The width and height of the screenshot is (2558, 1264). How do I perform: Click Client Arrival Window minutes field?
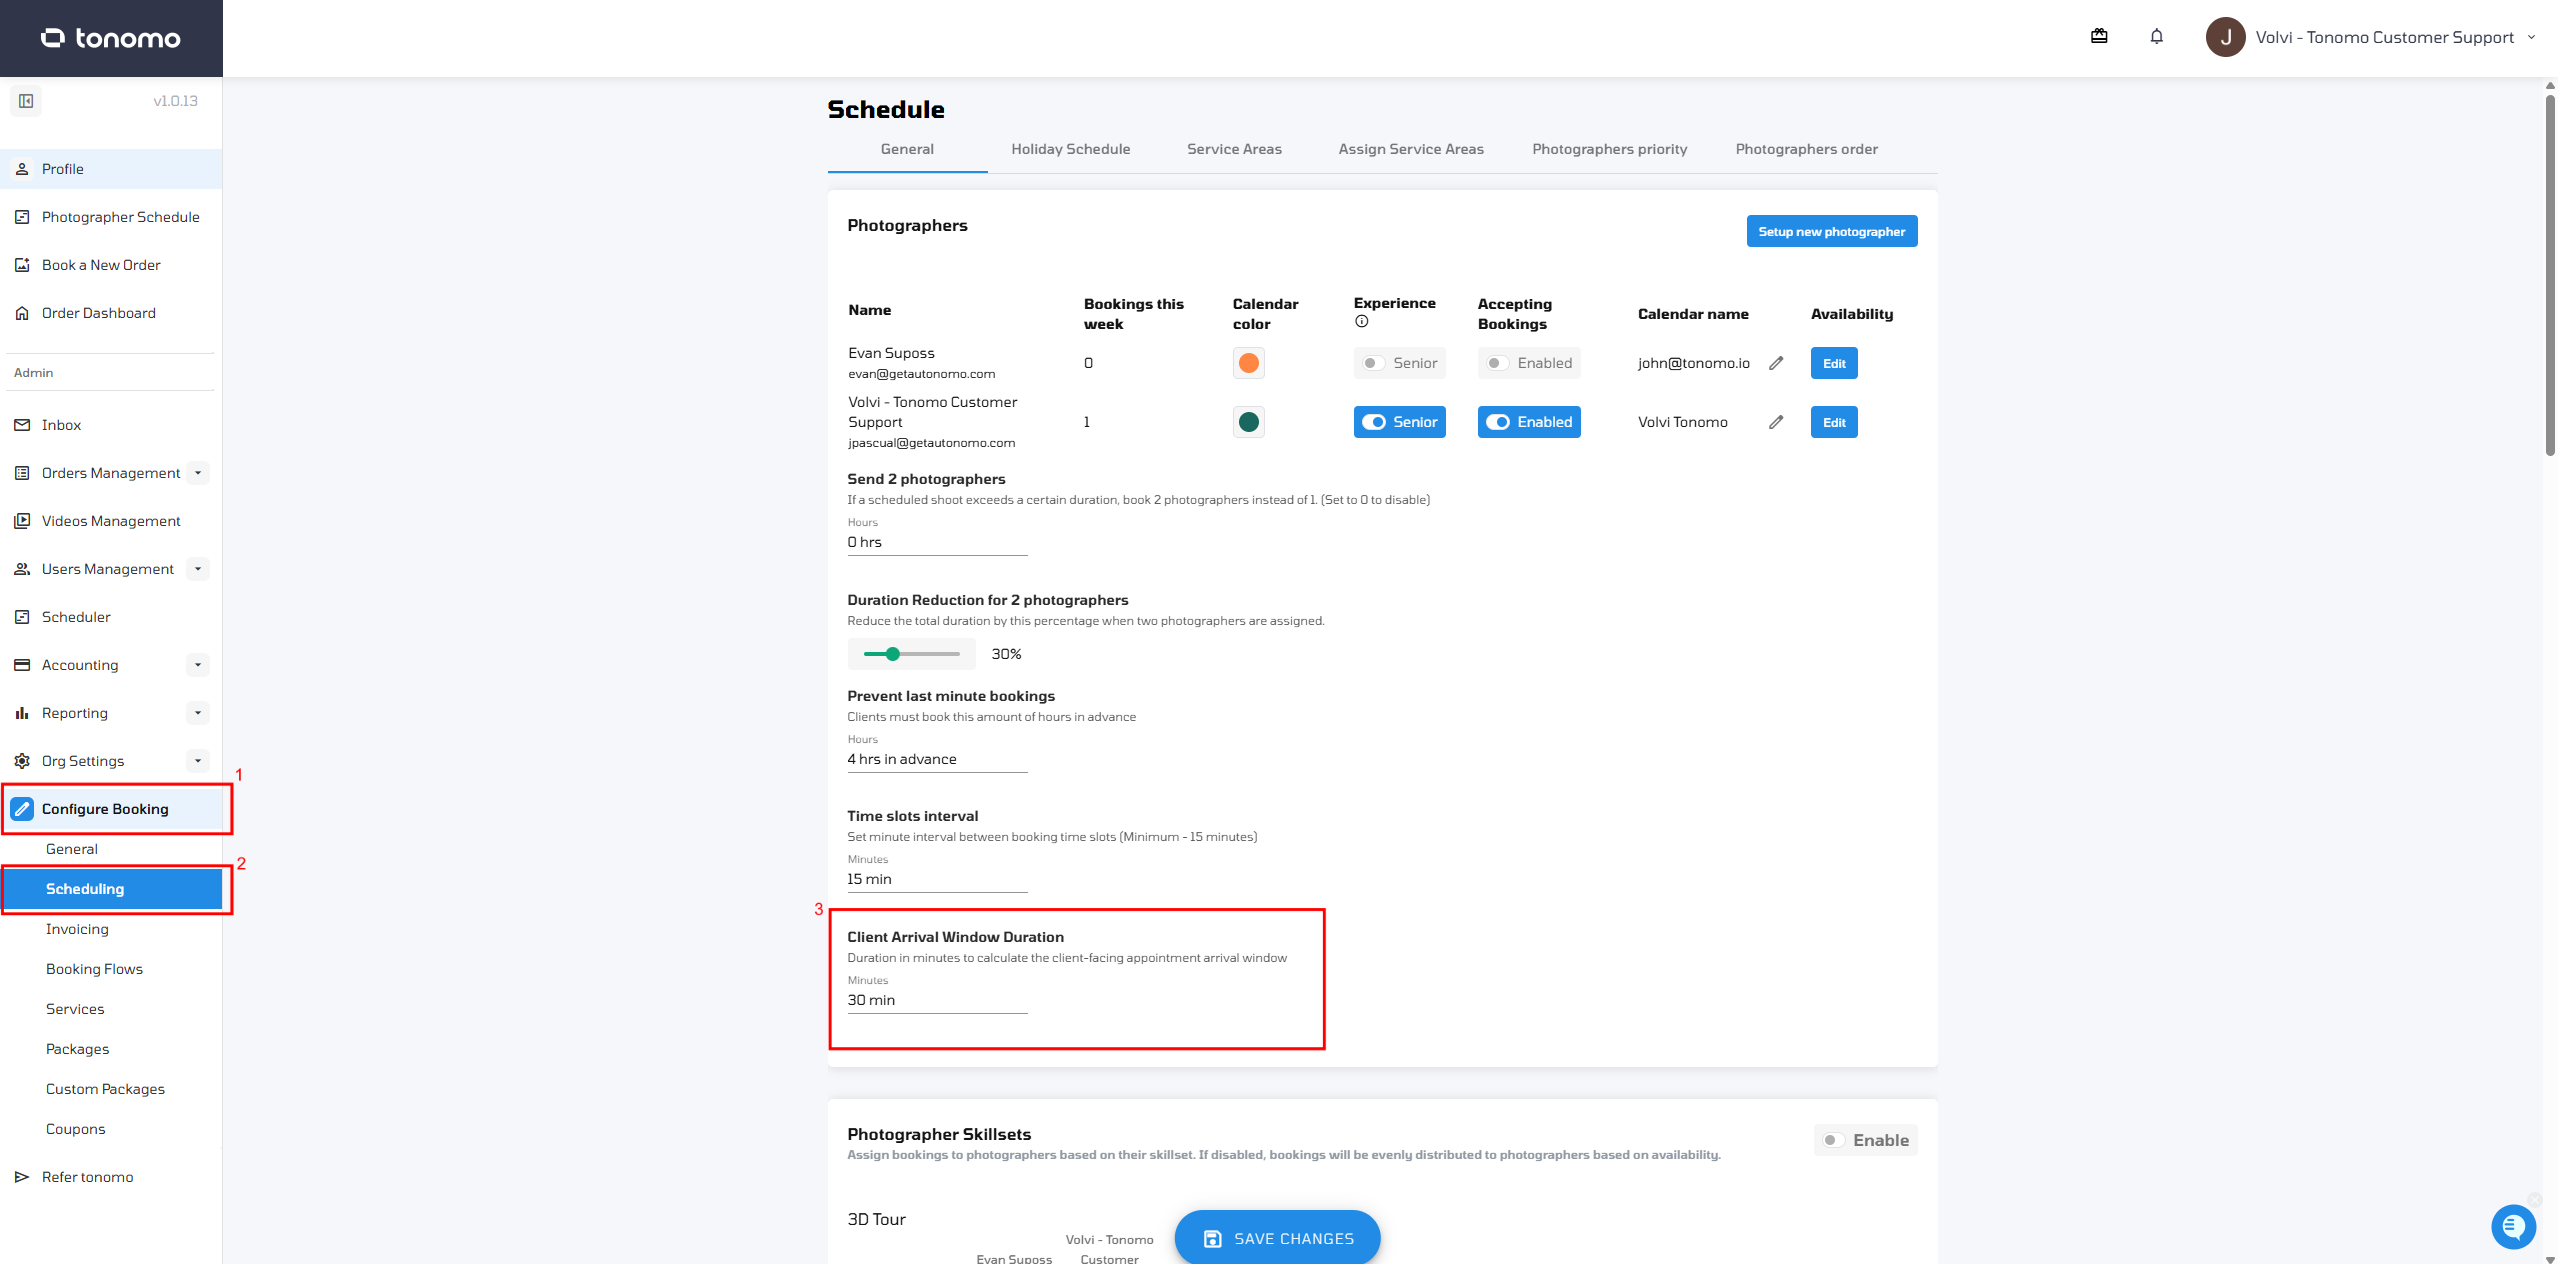[937, 1000]
